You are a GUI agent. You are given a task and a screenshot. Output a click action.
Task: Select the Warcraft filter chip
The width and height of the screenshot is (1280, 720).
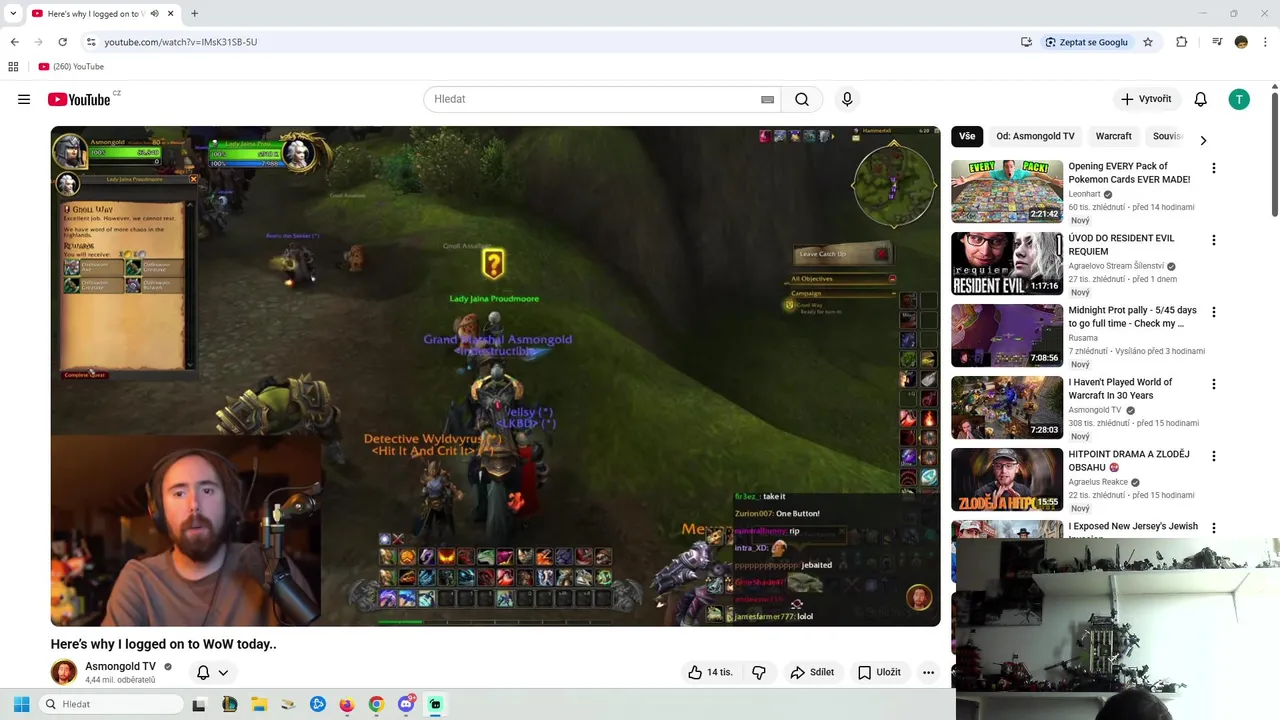click(1113, 136)
